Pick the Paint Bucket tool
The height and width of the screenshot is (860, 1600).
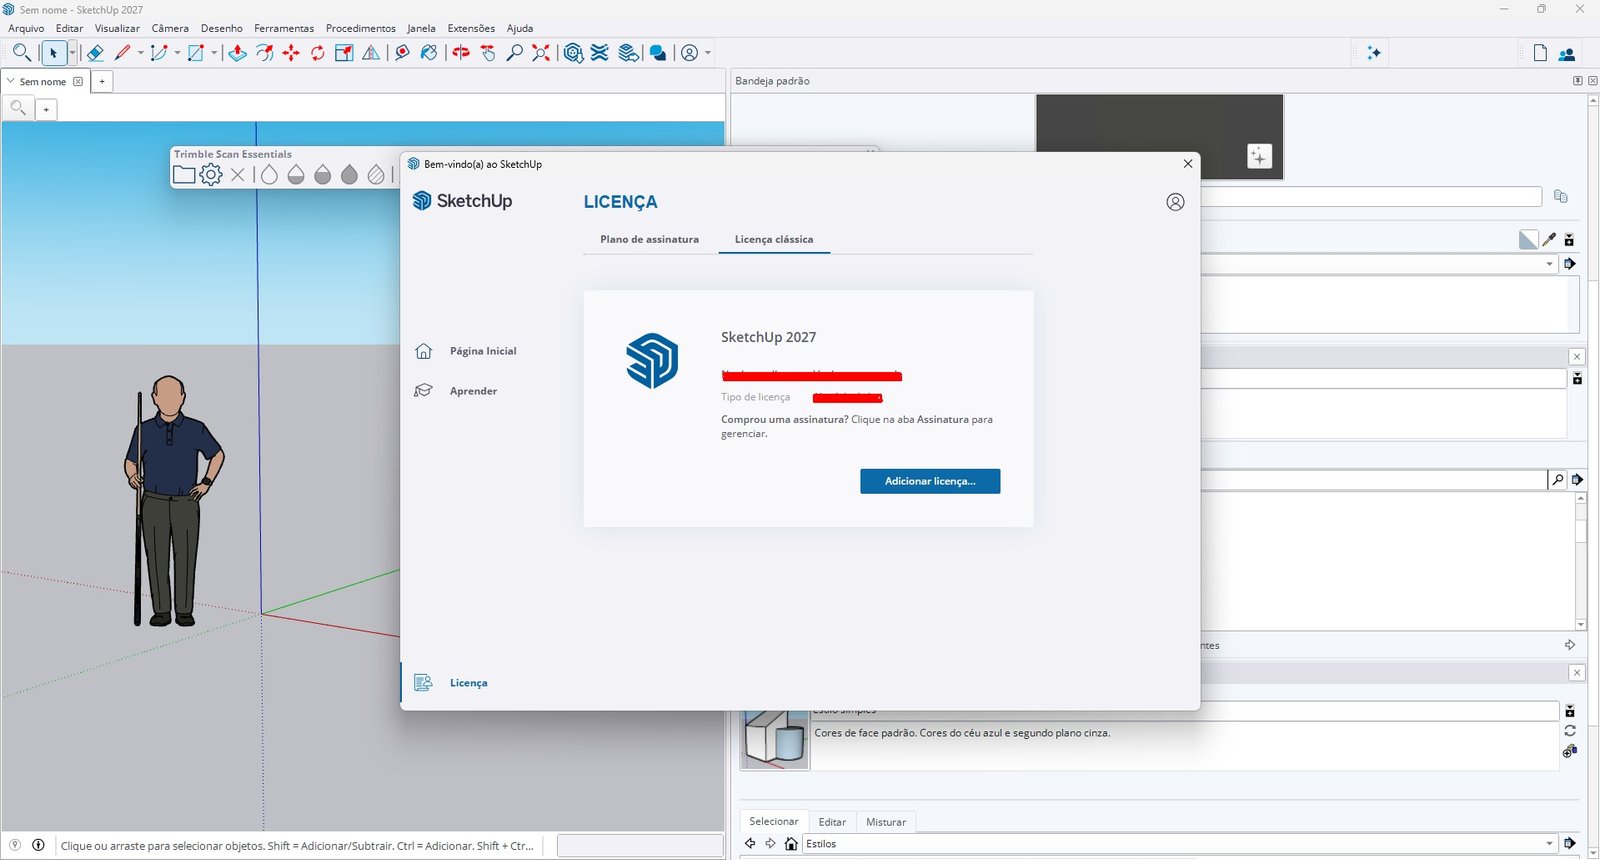429,53
